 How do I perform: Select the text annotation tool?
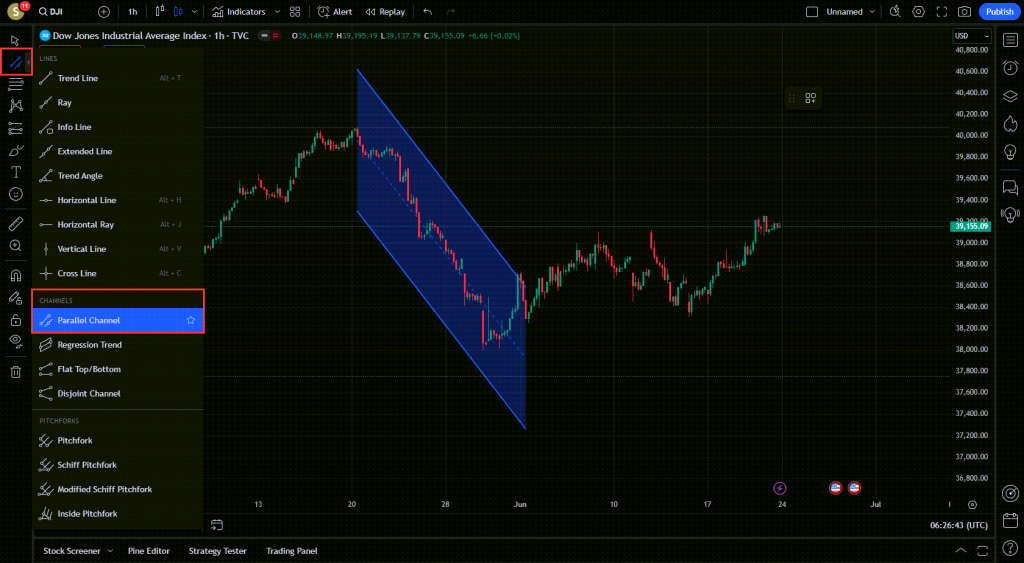(x=16, y=172)
